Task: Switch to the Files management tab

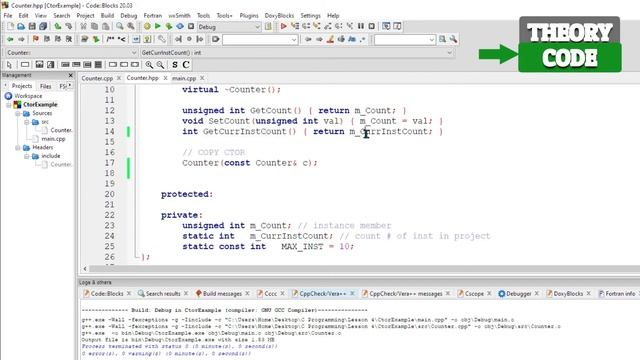Action: click(x=45, y=86)
